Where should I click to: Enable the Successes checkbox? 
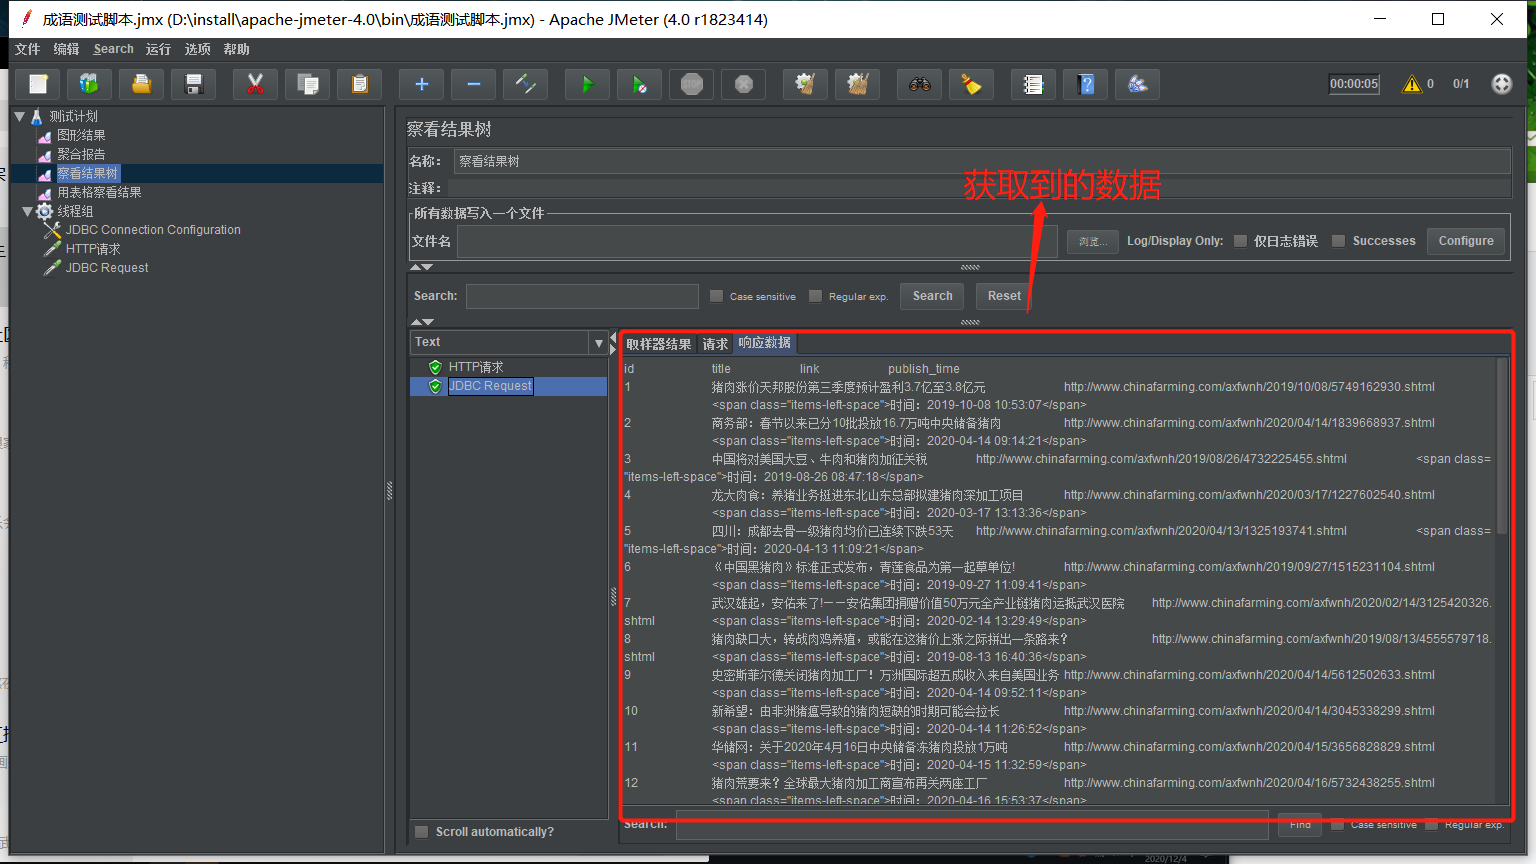(x=1339, y=241)
